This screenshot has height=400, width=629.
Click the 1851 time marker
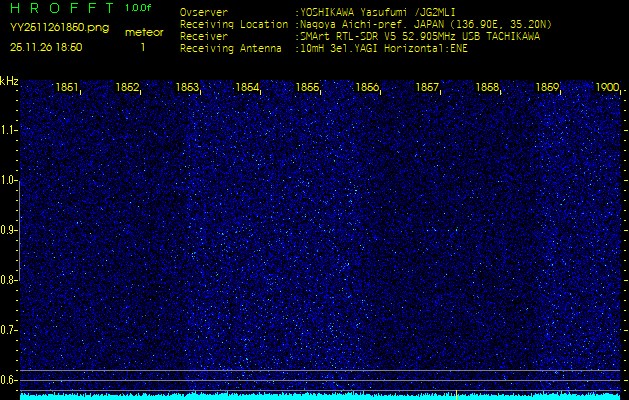pos(67,88)
